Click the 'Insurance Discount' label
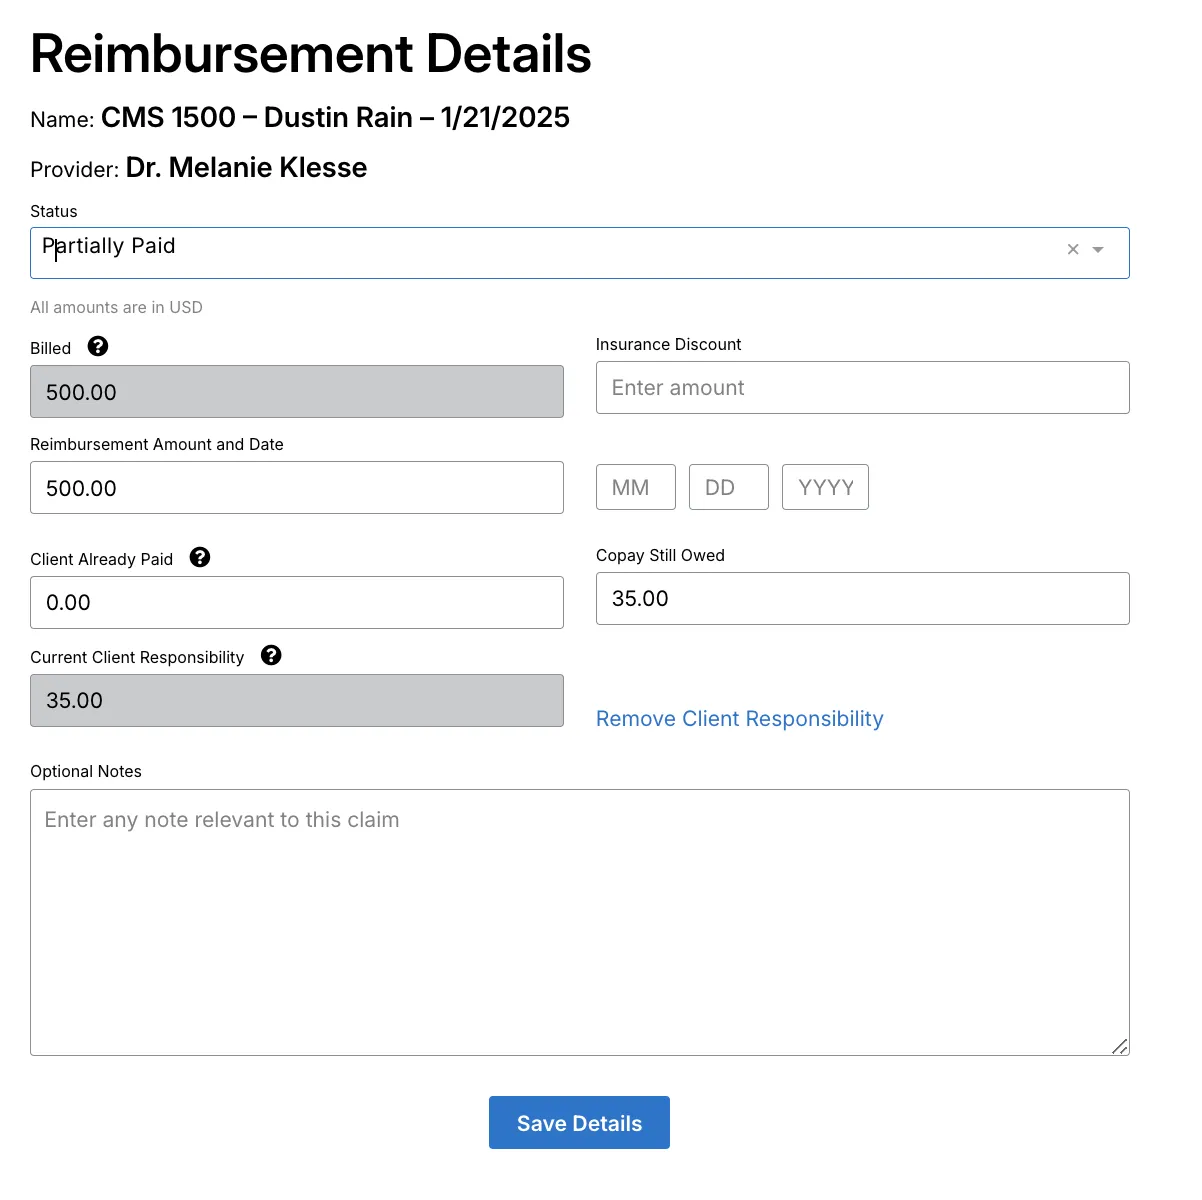1202x1200 pixels. tap(668, 344)
